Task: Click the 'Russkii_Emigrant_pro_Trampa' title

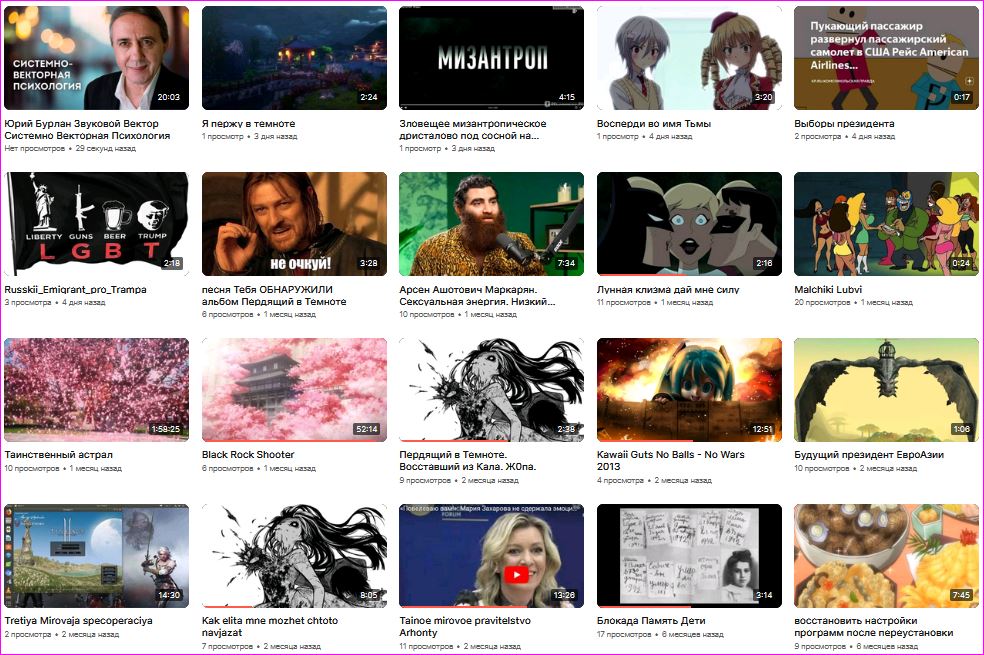Action: click(75, 290)
